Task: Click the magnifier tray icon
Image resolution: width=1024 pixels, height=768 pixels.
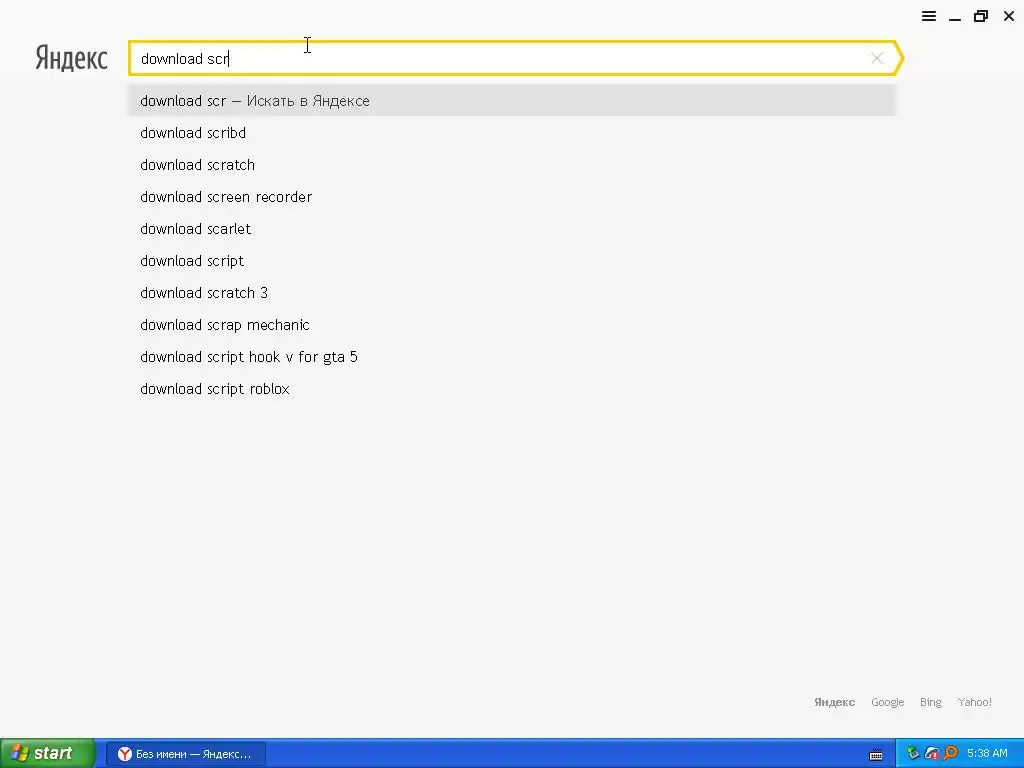Action: coord(950,753)
